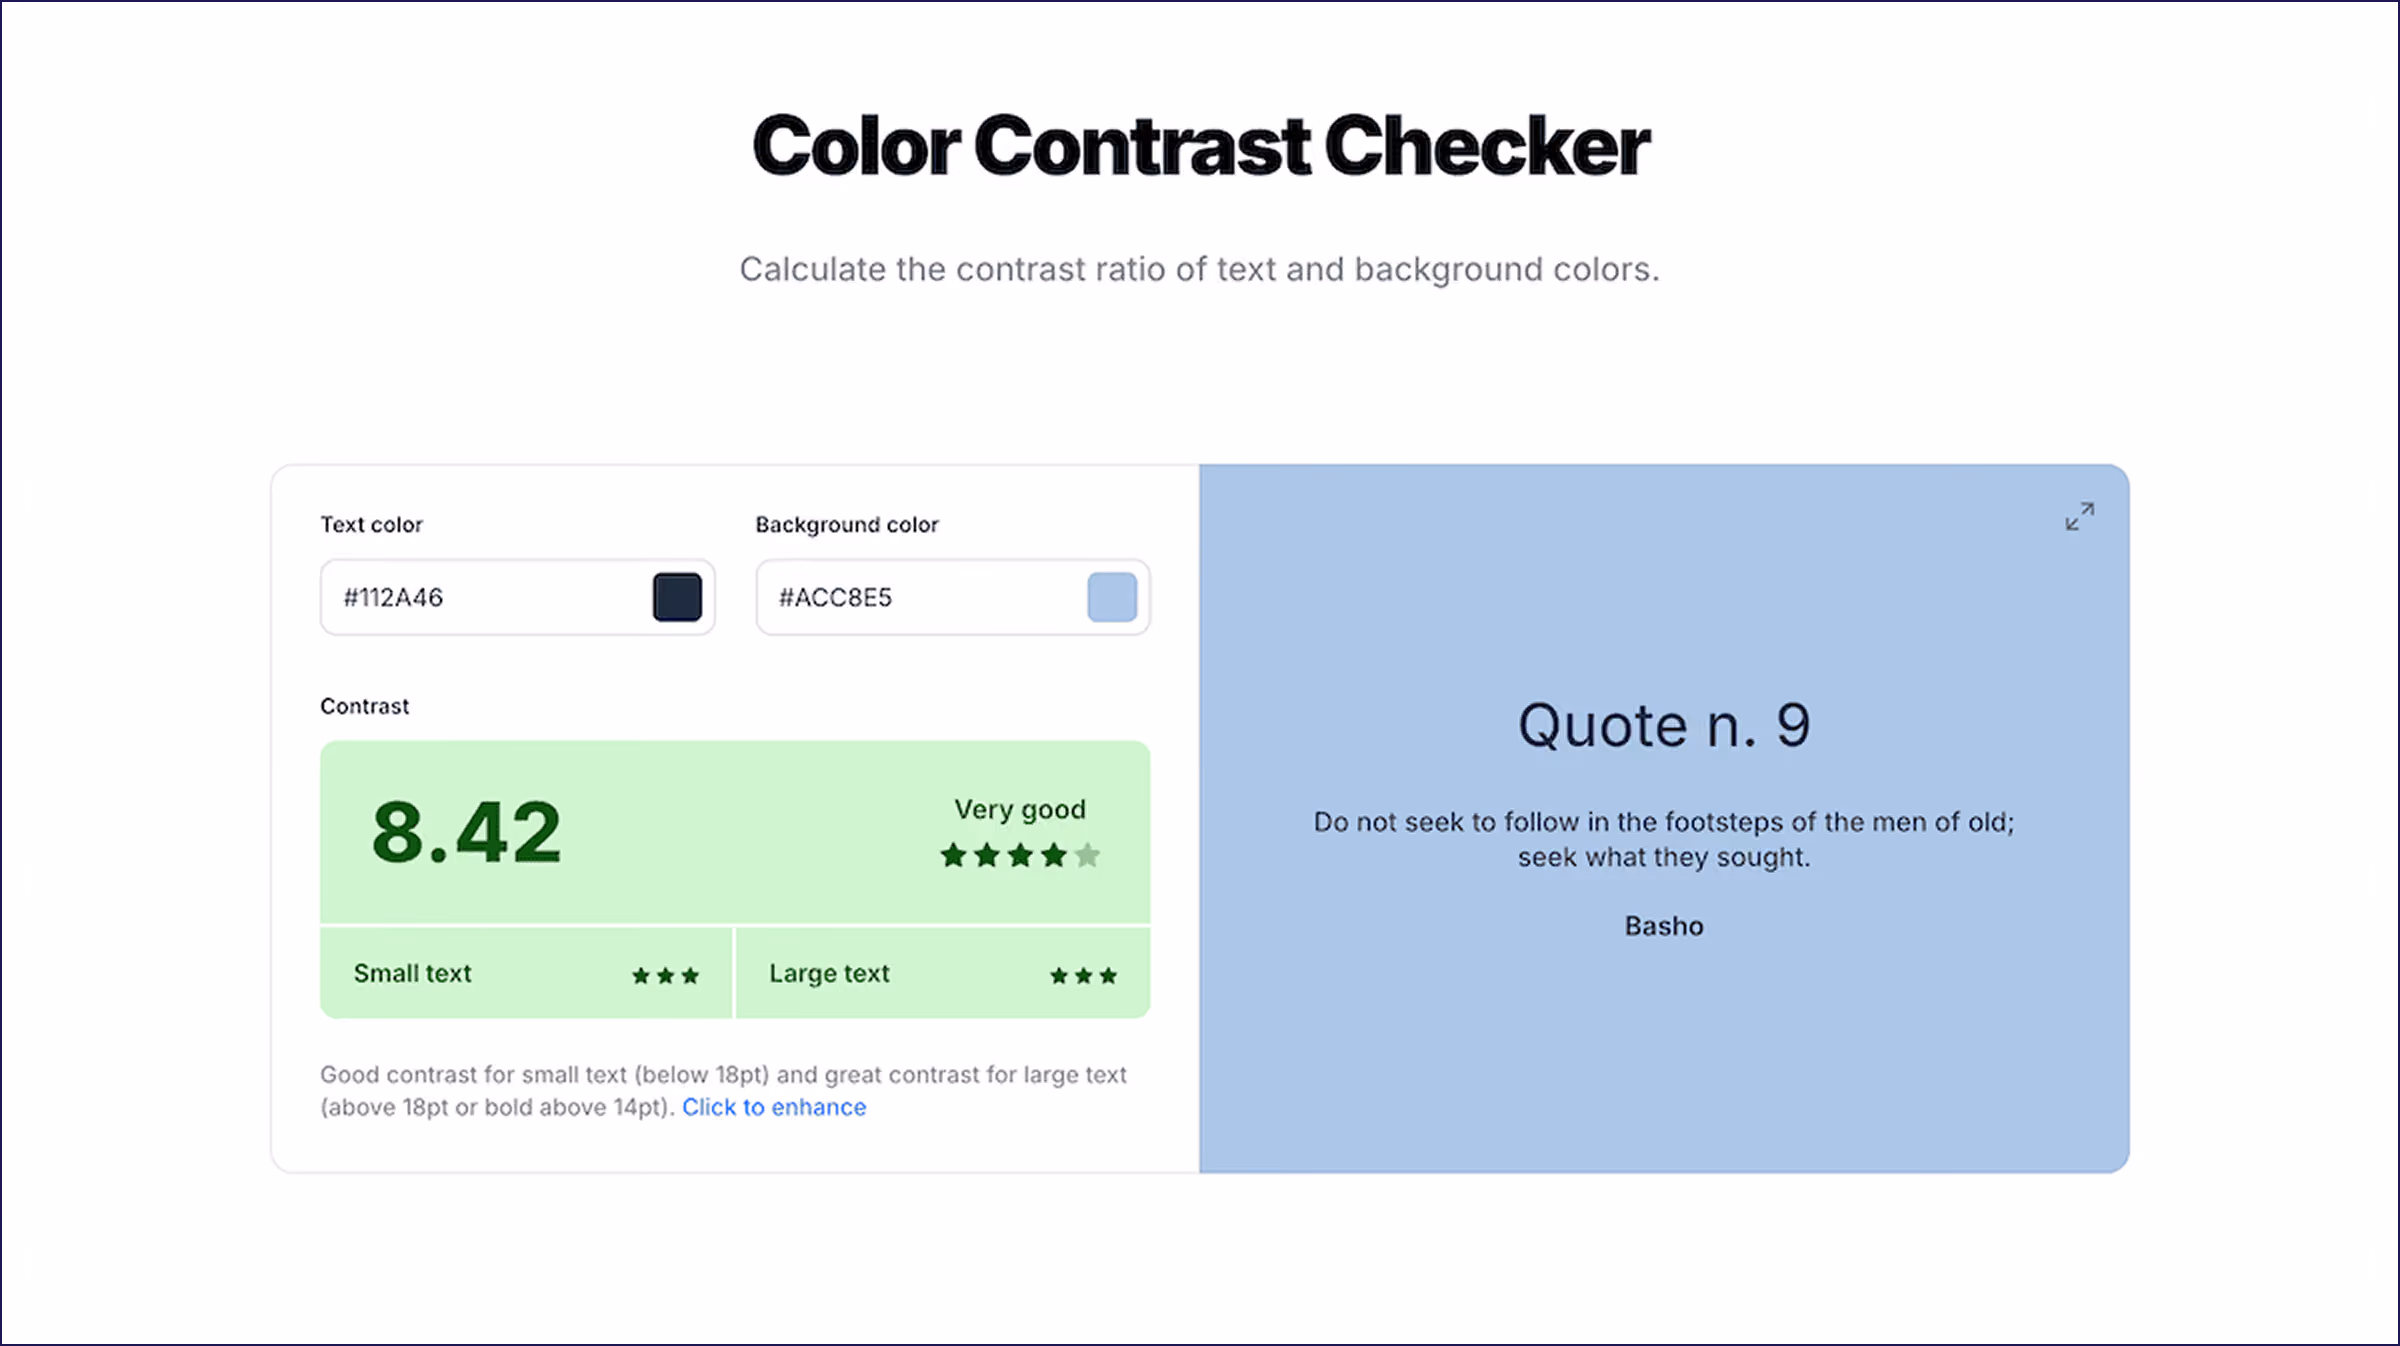Click the expand preview arrows icon
Viewport: 2400px width, 1346px height.
[2080, 516]
